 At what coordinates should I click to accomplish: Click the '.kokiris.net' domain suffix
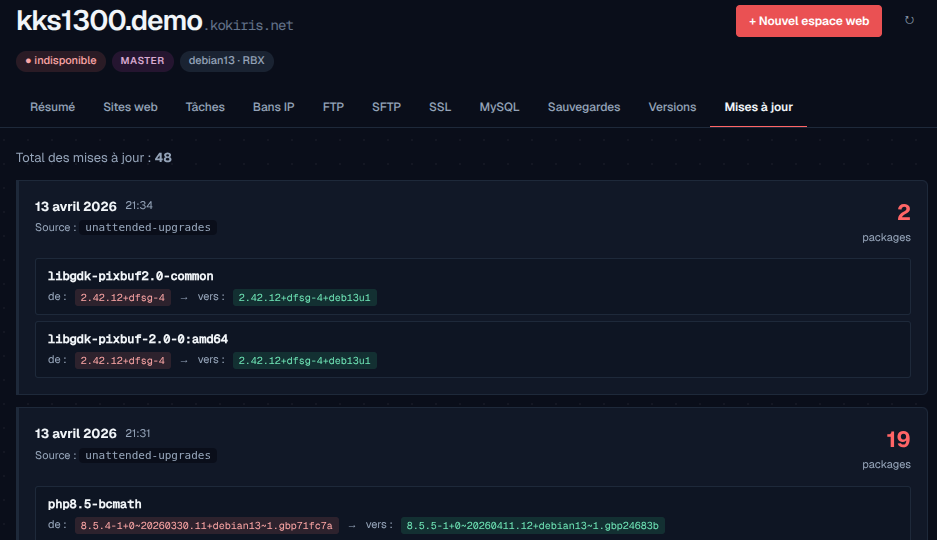click(x=250, y=25)
